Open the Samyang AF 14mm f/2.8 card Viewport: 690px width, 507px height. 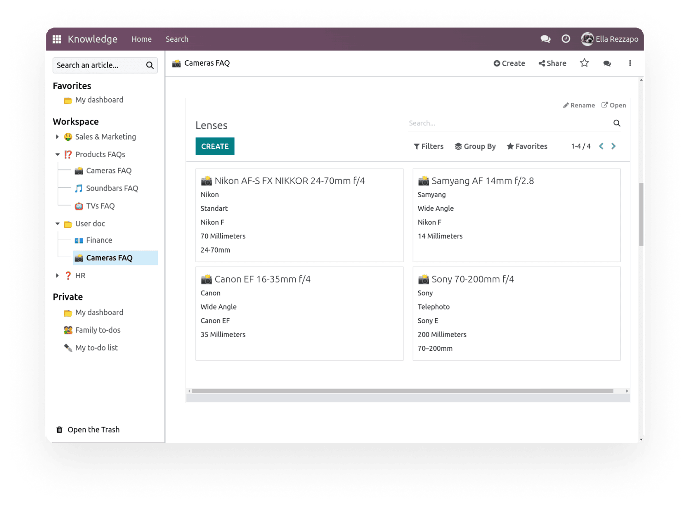pos(517,215)
